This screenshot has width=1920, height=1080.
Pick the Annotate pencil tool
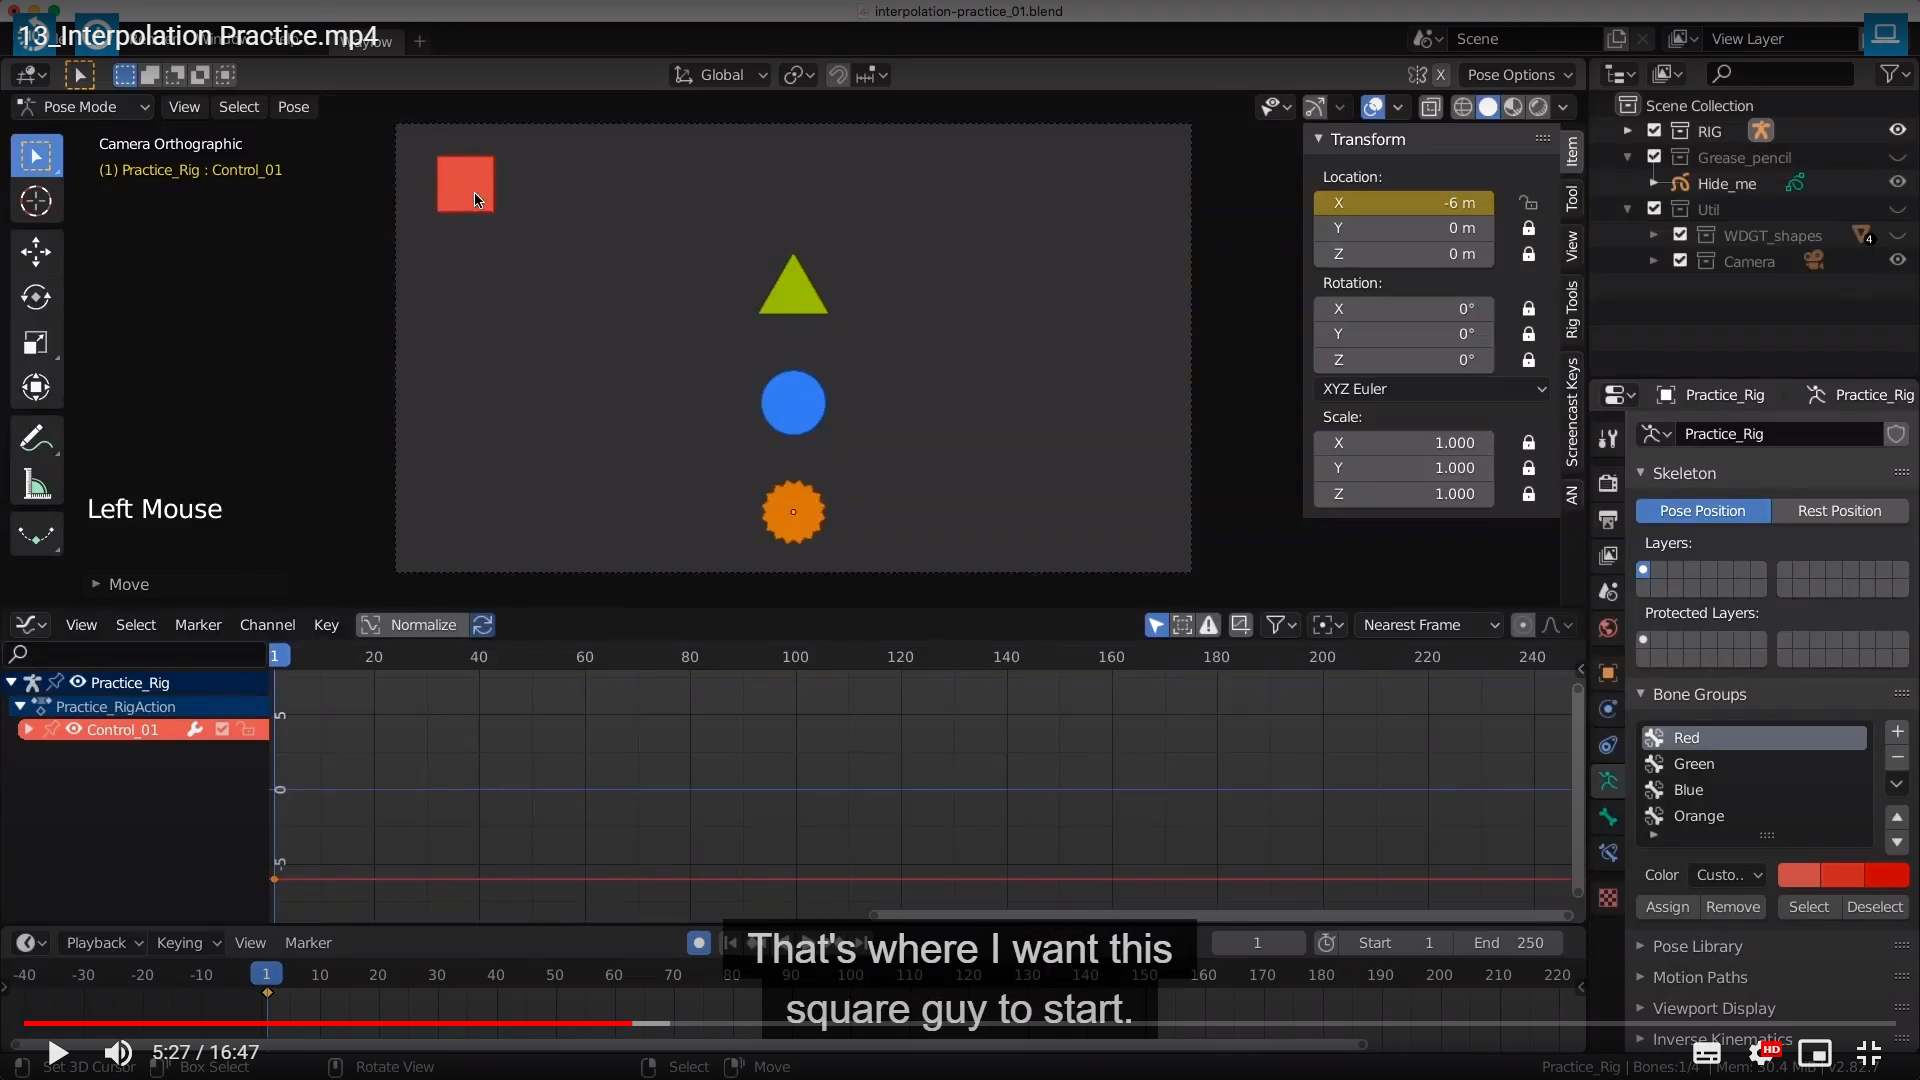pyautogui.click(x=36, y=438)
